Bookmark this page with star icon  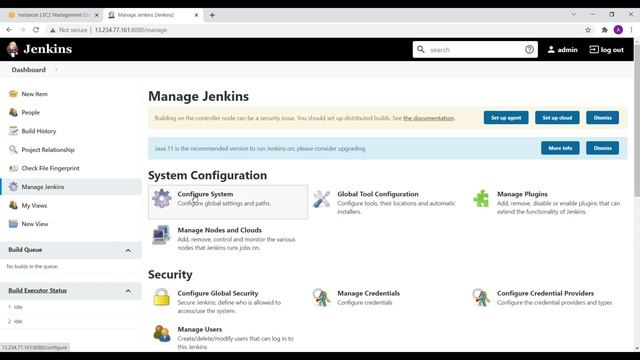pyautogui.click(x=588, y=30)
